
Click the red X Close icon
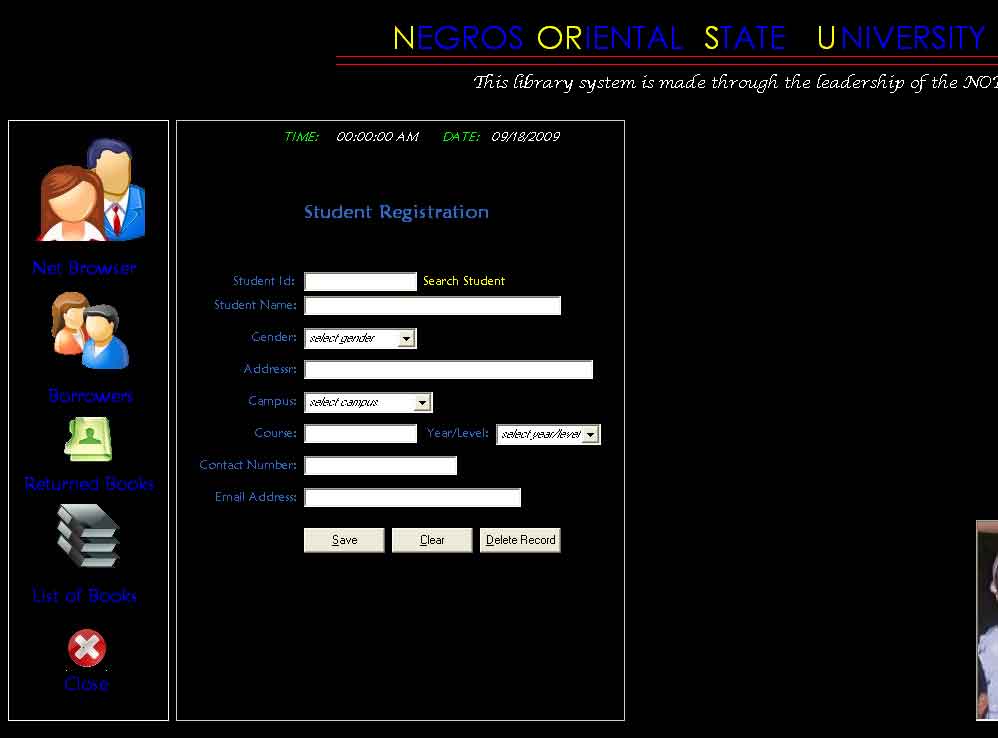[87, 648]
